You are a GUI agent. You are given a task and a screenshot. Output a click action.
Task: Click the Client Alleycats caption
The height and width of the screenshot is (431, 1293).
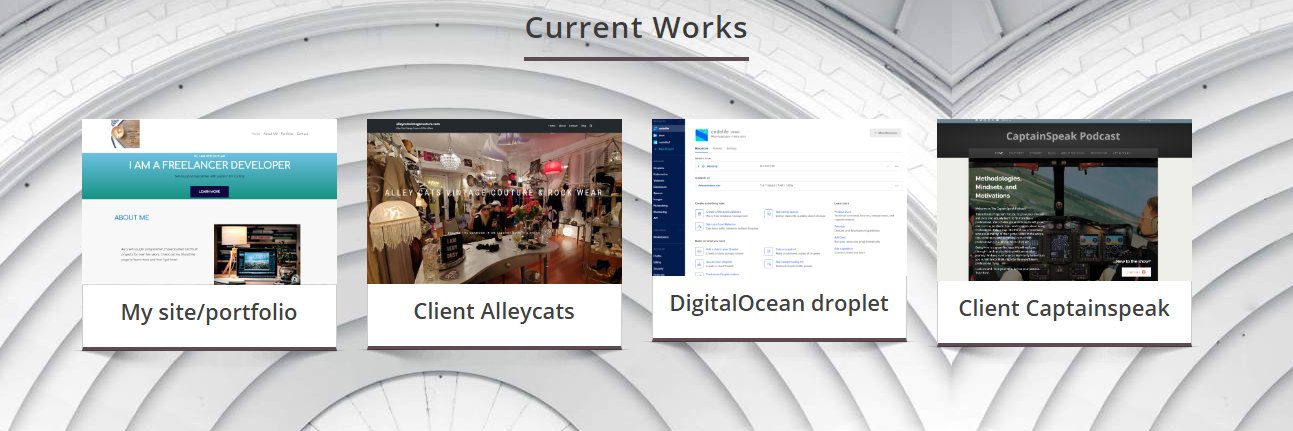click(x=494, y=311)
